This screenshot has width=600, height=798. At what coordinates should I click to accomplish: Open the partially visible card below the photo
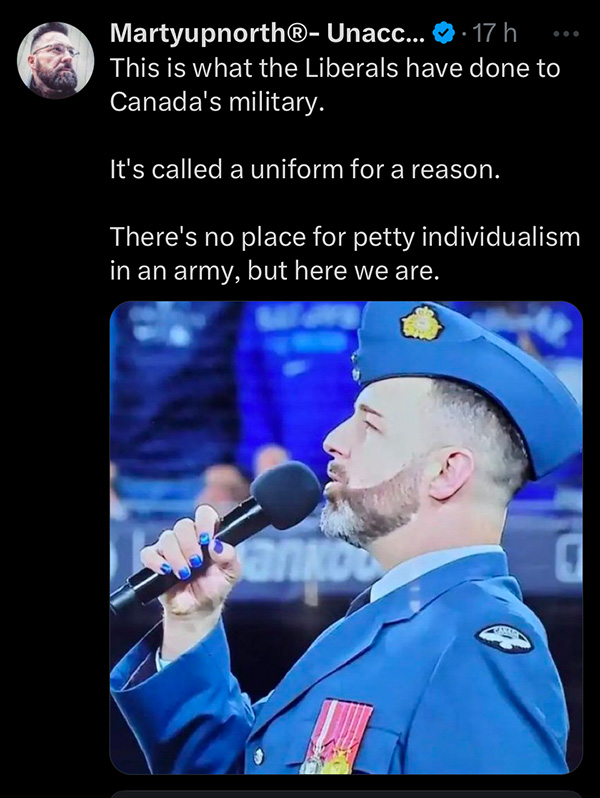point(346,794)
